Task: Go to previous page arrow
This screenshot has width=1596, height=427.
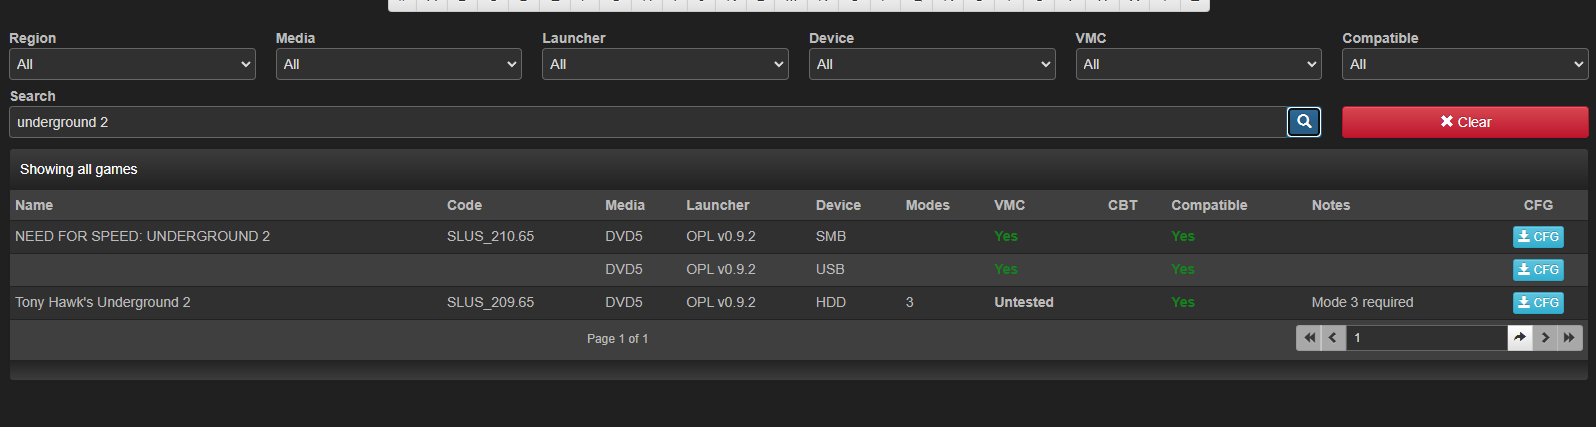Action: tap(1333, 338)
